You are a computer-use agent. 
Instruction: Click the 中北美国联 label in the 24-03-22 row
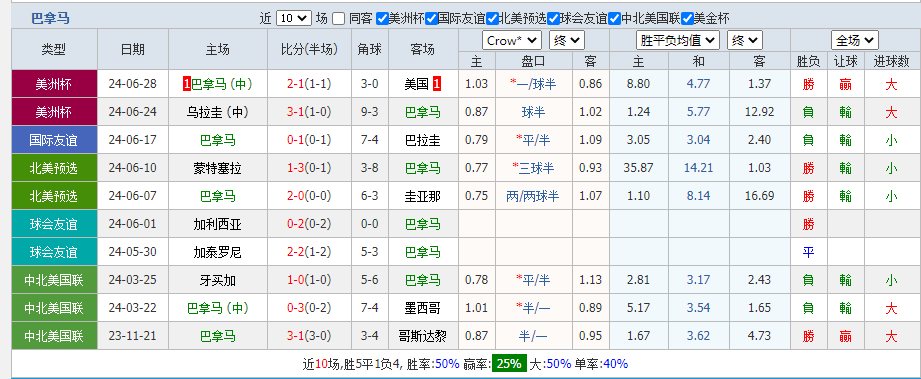click(53, 308)
